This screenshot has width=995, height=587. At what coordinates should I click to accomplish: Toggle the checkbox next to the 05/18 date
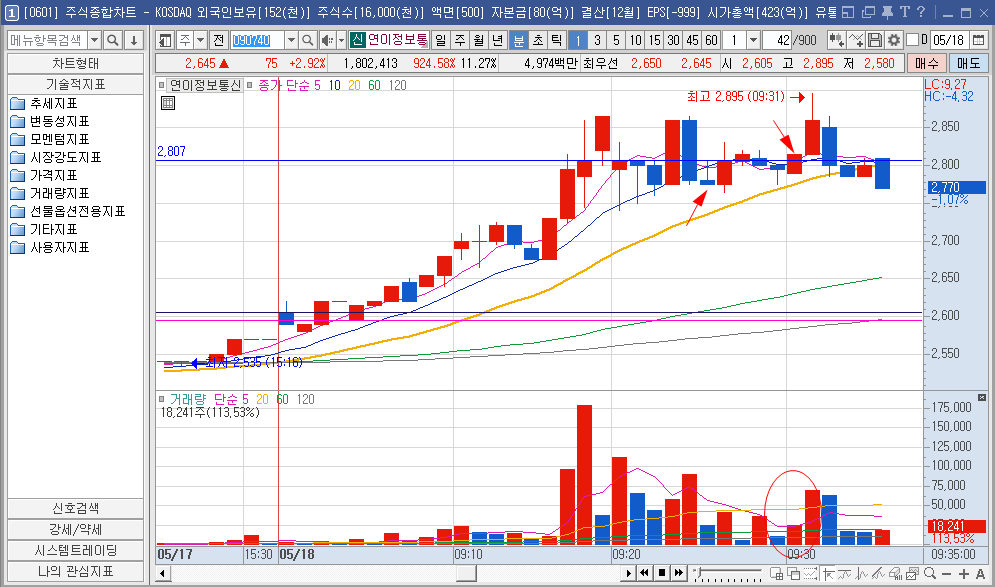(912, 40)
